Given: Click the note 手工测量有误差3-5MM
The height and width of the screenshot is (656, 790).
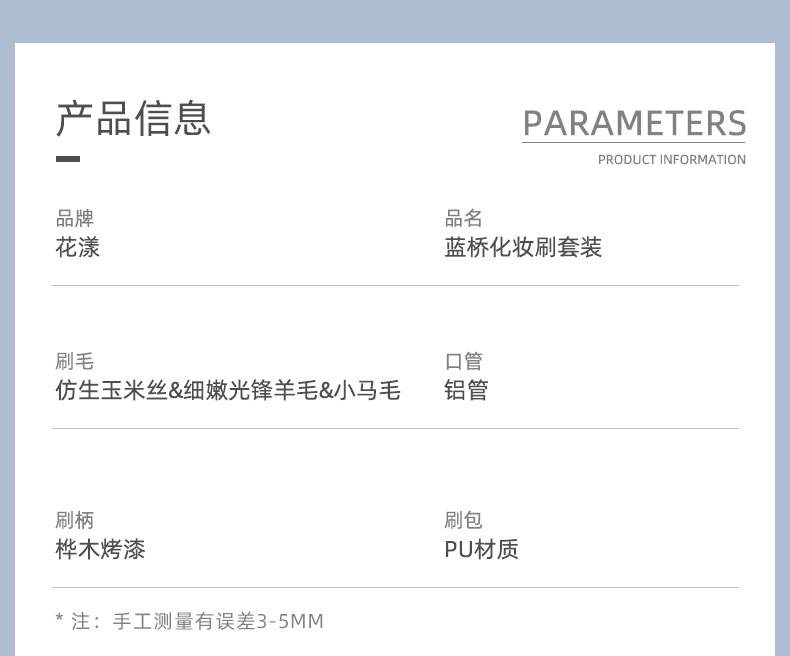Looking at the screenshot, I should [x=218, y=621].
